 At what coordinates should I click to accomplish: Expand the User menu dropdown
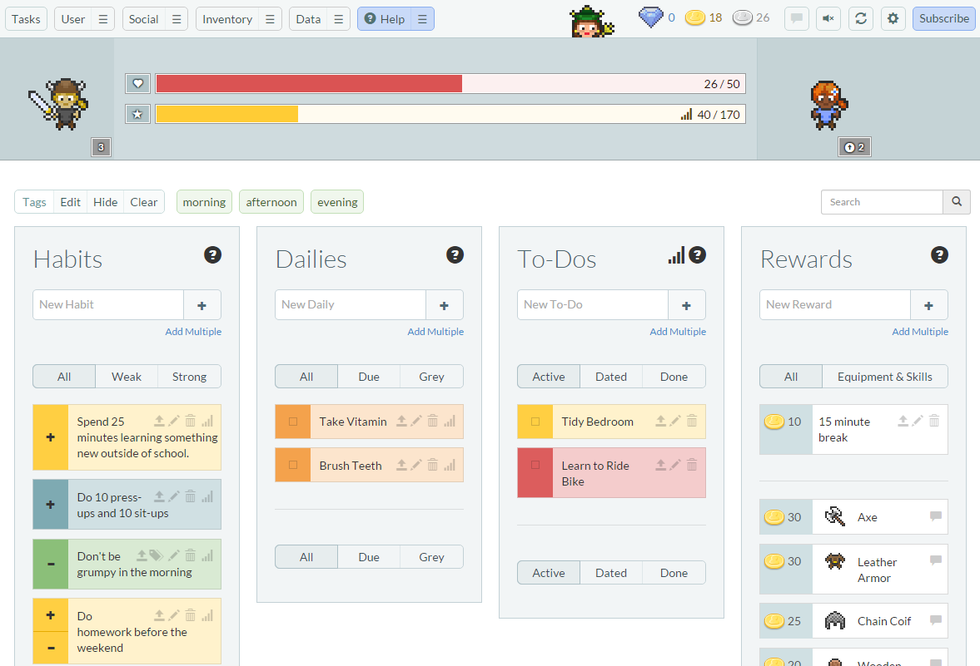(103, 19)
